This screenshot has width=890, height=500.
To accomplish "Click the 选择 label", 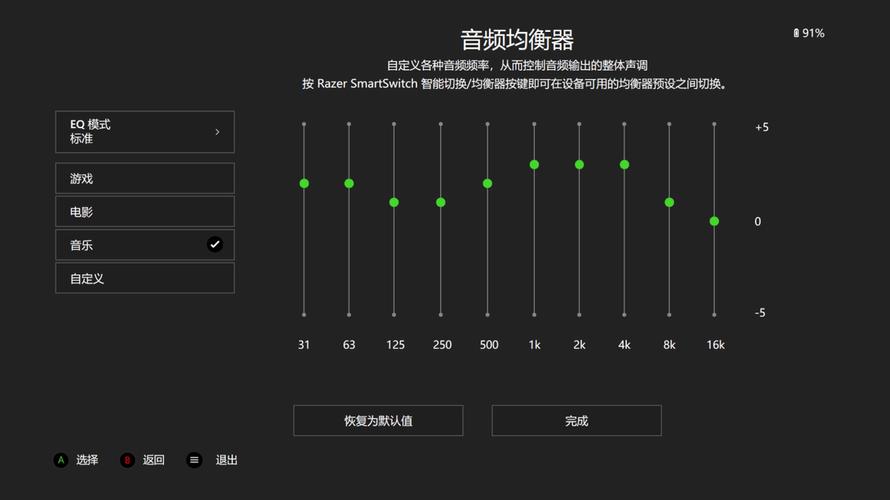I will tap(87, 460).
